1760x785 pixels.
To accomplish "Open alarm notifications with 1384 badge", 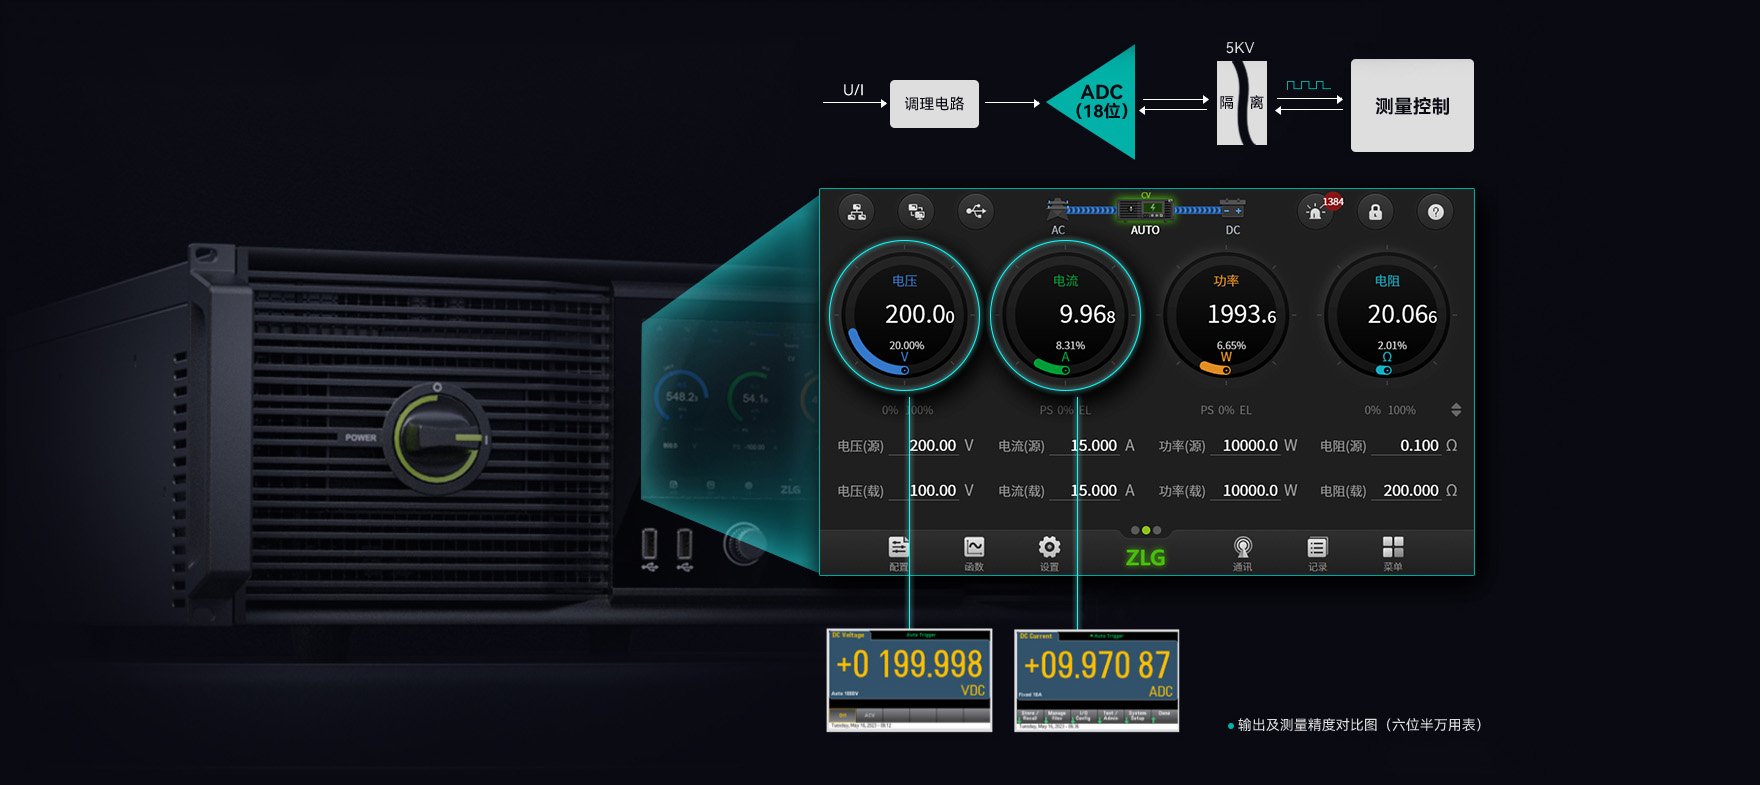I will click(1317, 212).
